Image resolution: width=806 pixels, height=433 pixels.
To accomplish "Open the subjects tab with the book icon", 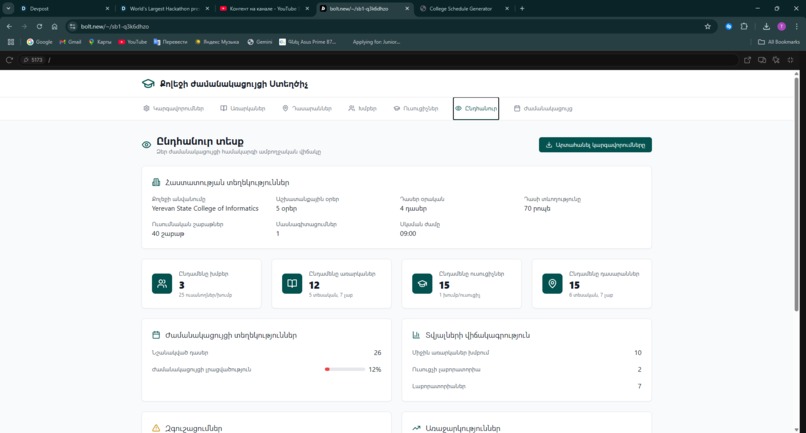I will (x=243, y=109).
